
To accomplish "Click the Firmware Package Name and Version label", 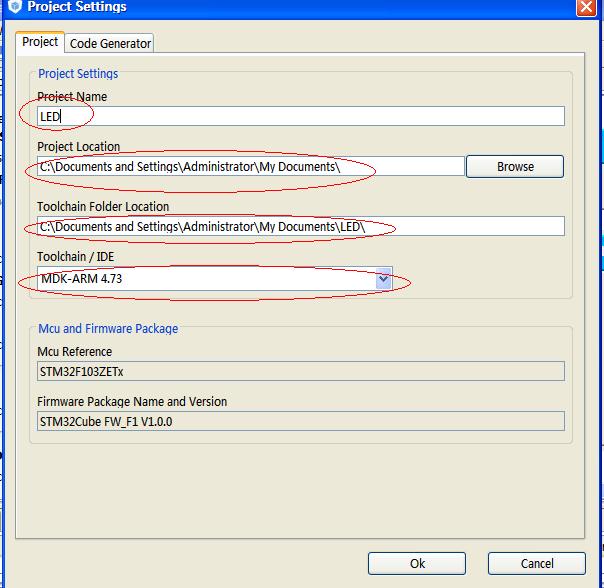I will point(132,402).
